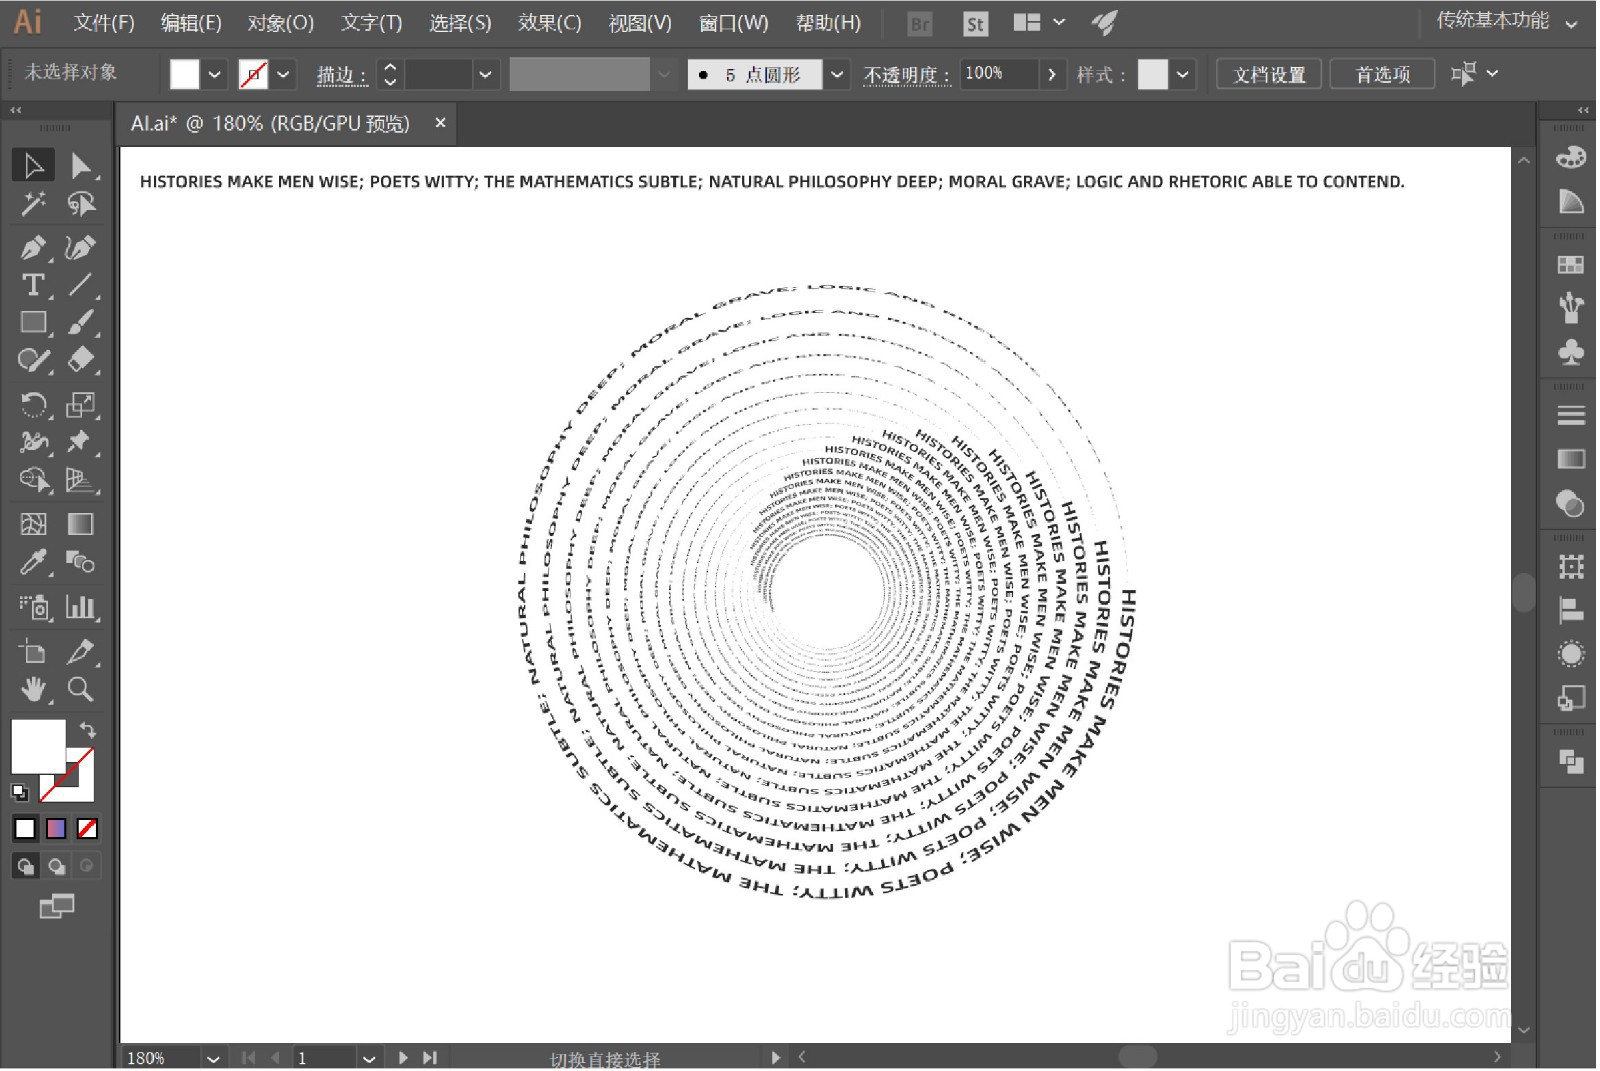The height and width of the screenshot is (1071, 1600).
Task: Select the Scale tool
Action: click(x=80, y=404)
